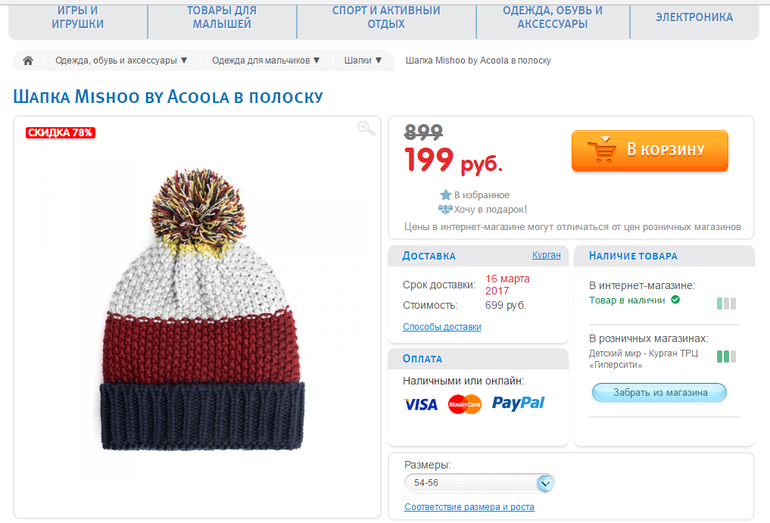Click the home icon in breadcrumbs

click(x=28, y=60)
